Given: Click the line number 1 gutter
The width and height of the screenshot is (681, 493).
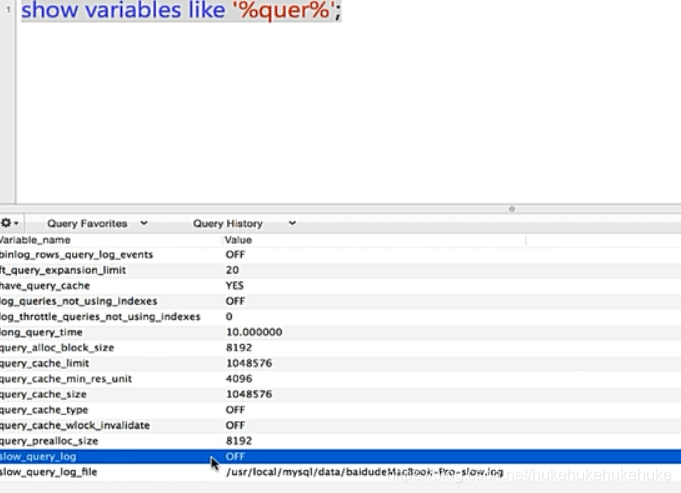Looking at the screenshot, I should pos(8,10).
